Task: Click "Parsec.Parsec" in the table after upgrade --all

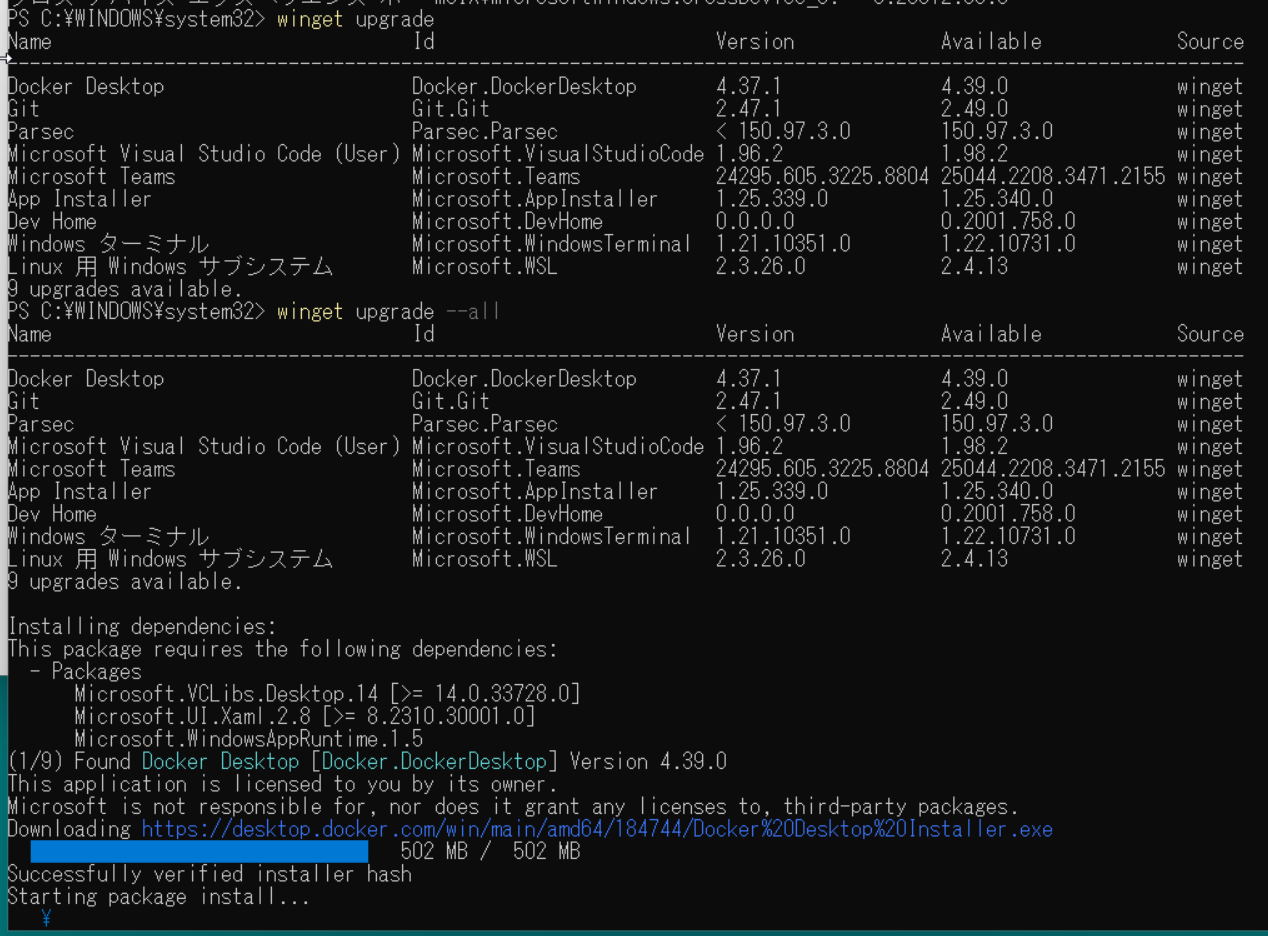Action: point(485,424)
